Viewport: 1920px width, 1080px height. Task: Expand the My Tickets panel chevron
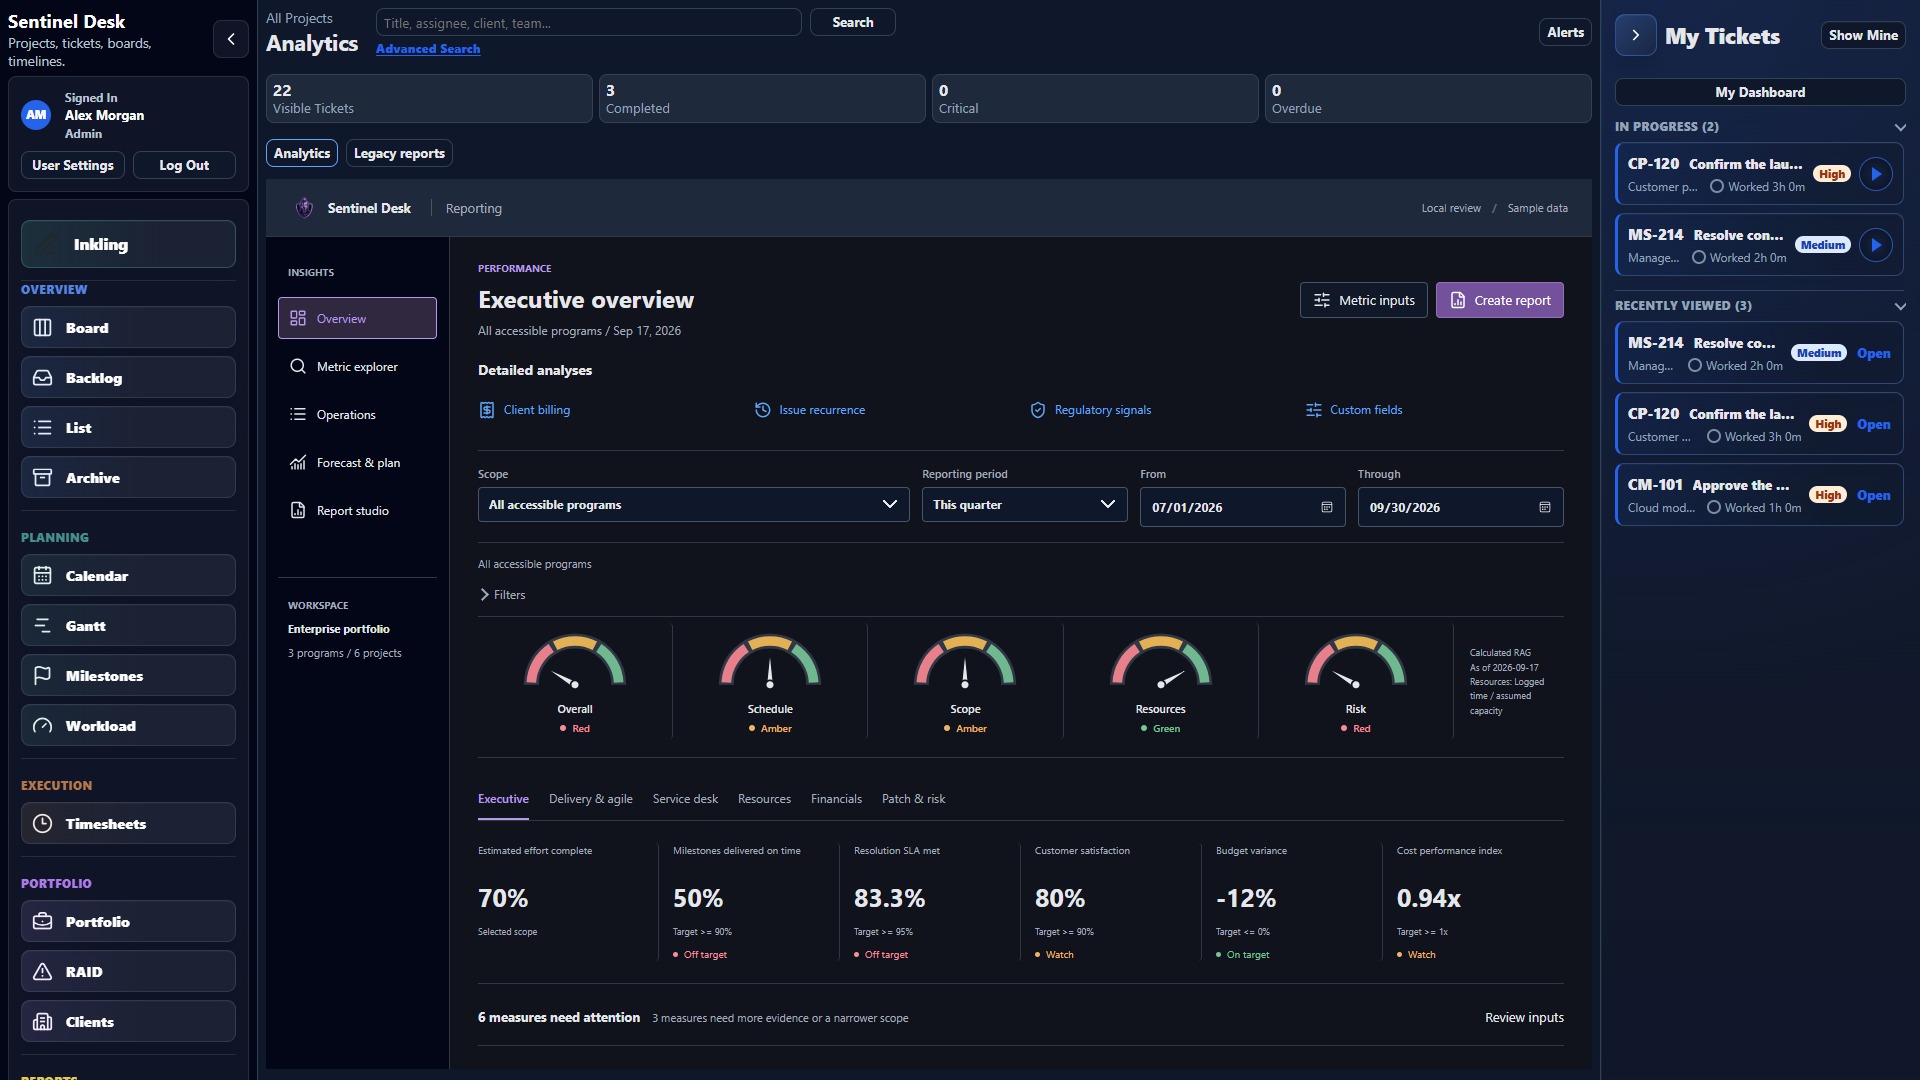point(1635,35)
